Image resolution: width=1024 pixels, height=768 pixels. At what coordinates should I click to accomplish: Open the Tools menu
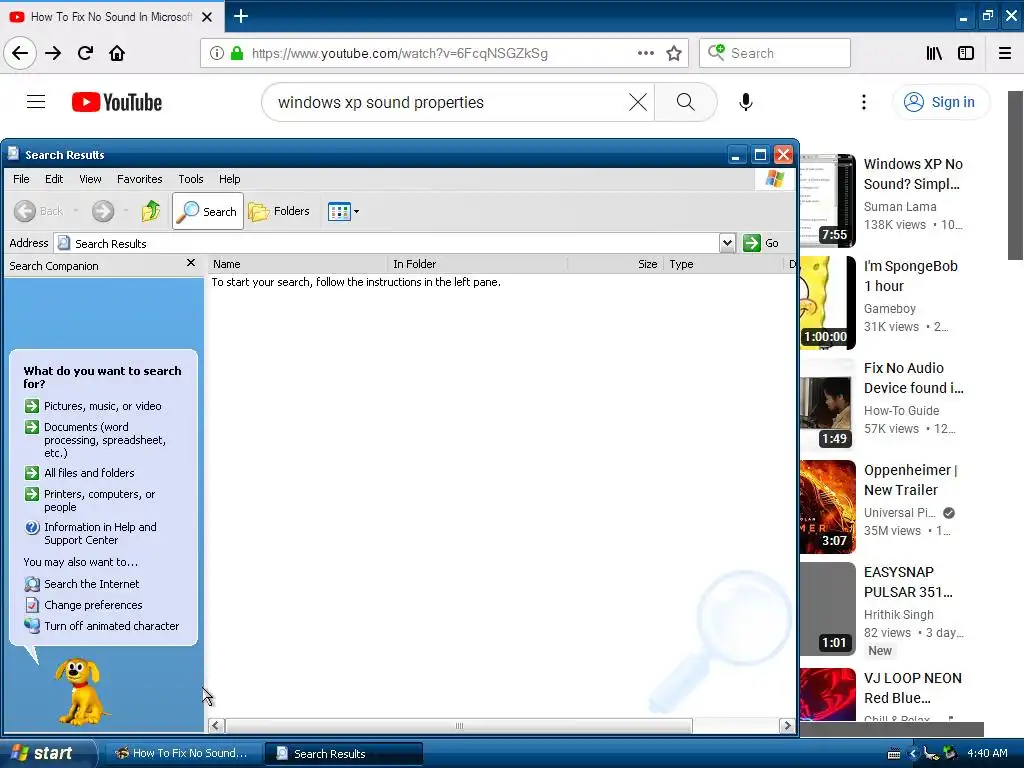point(191,179)
